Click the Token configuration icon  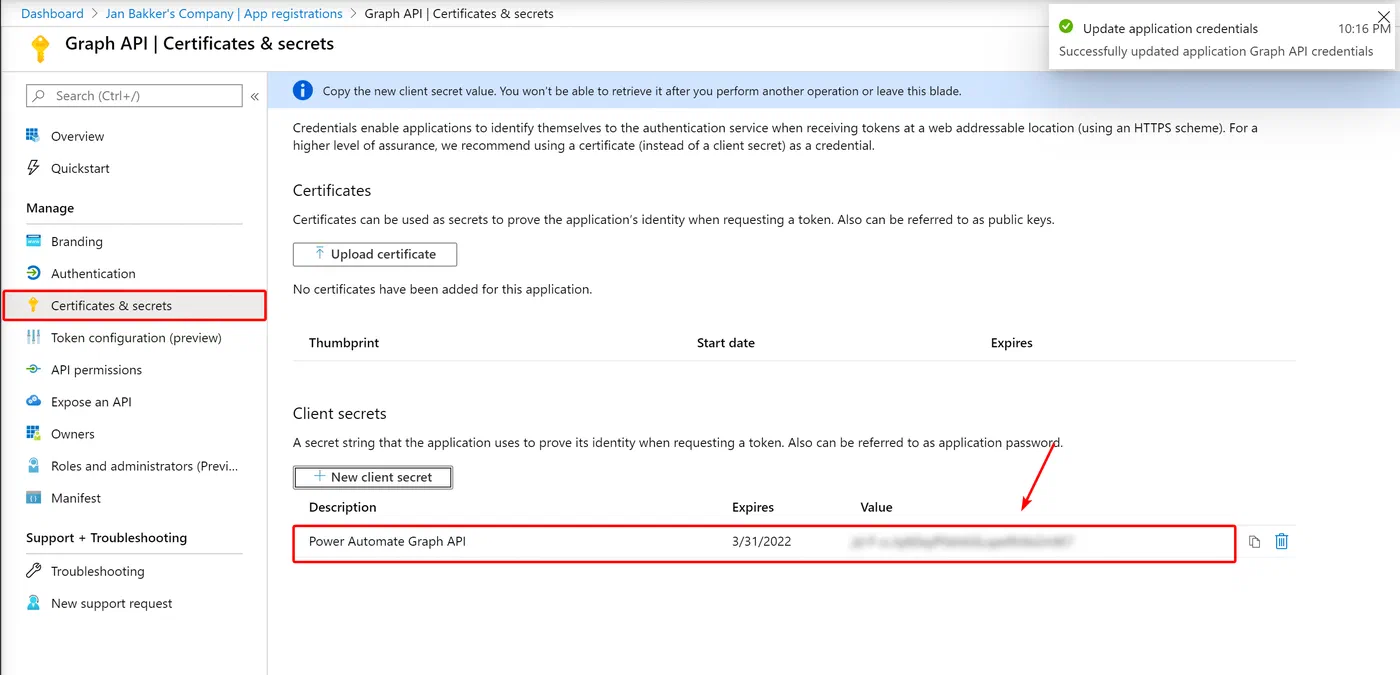33,337
